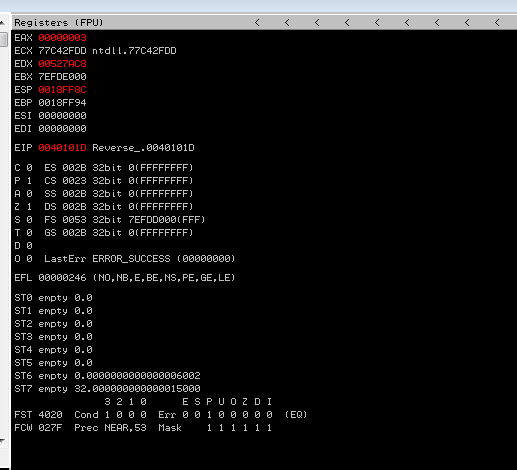Toggle the C carry flag bit

coord(29,168)
